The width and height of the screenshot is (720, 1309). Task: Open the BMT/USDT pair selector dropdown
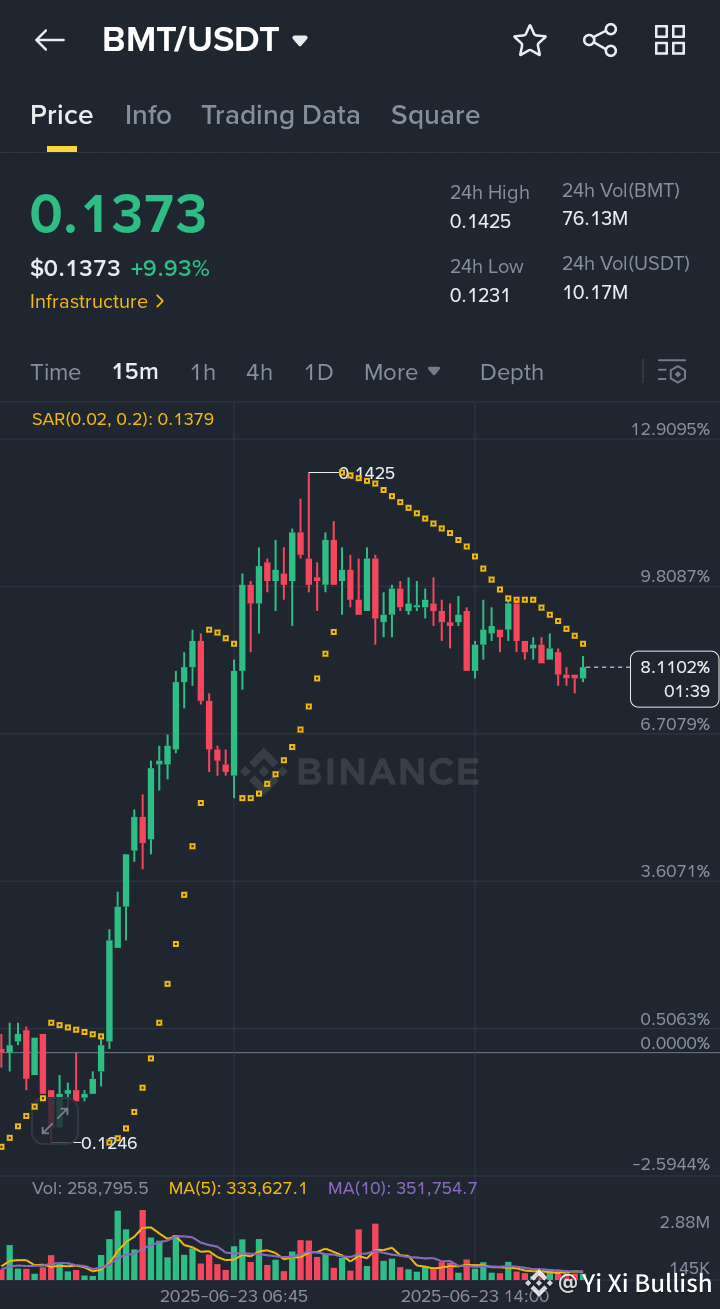[x=298, y=40]
